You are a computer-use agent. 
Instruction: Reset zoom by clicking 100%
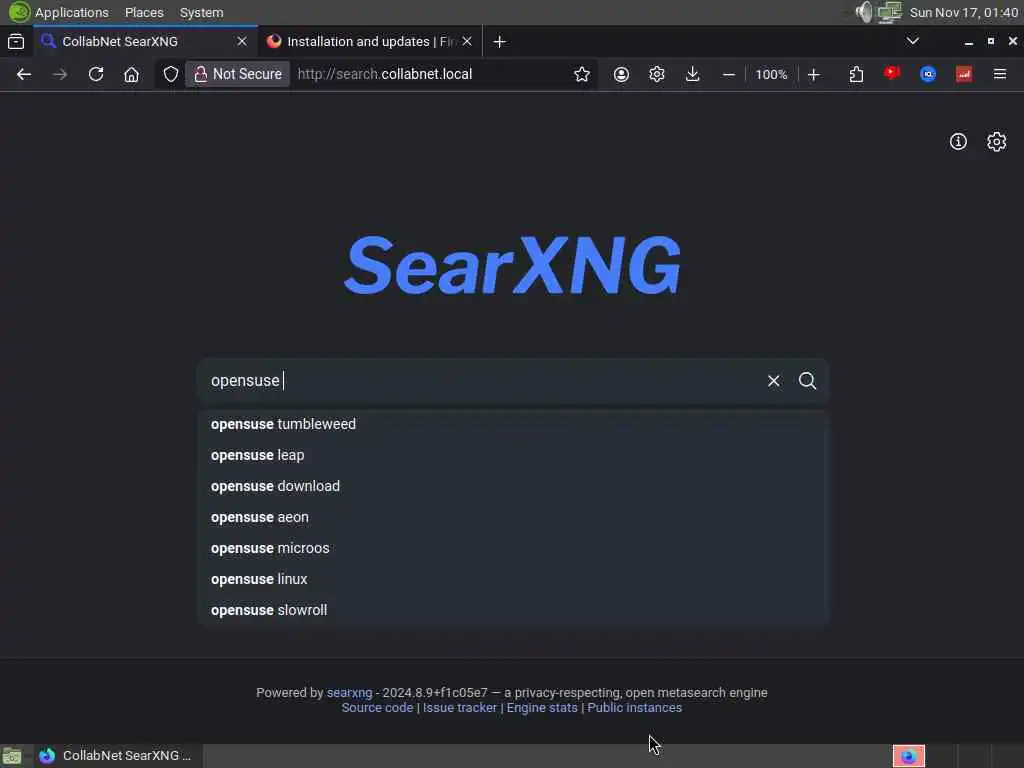tap(771, 74)
